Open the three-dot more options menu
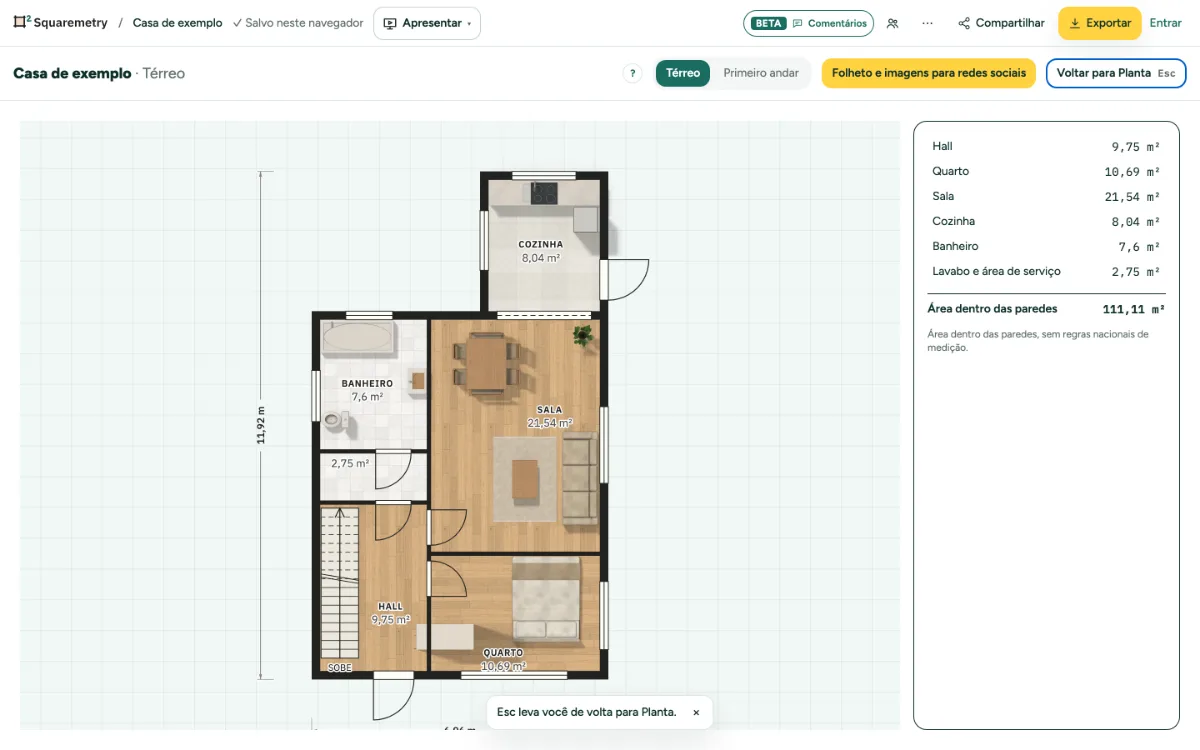This screenshot has height=750, width=1200. [x=928, y=23]
